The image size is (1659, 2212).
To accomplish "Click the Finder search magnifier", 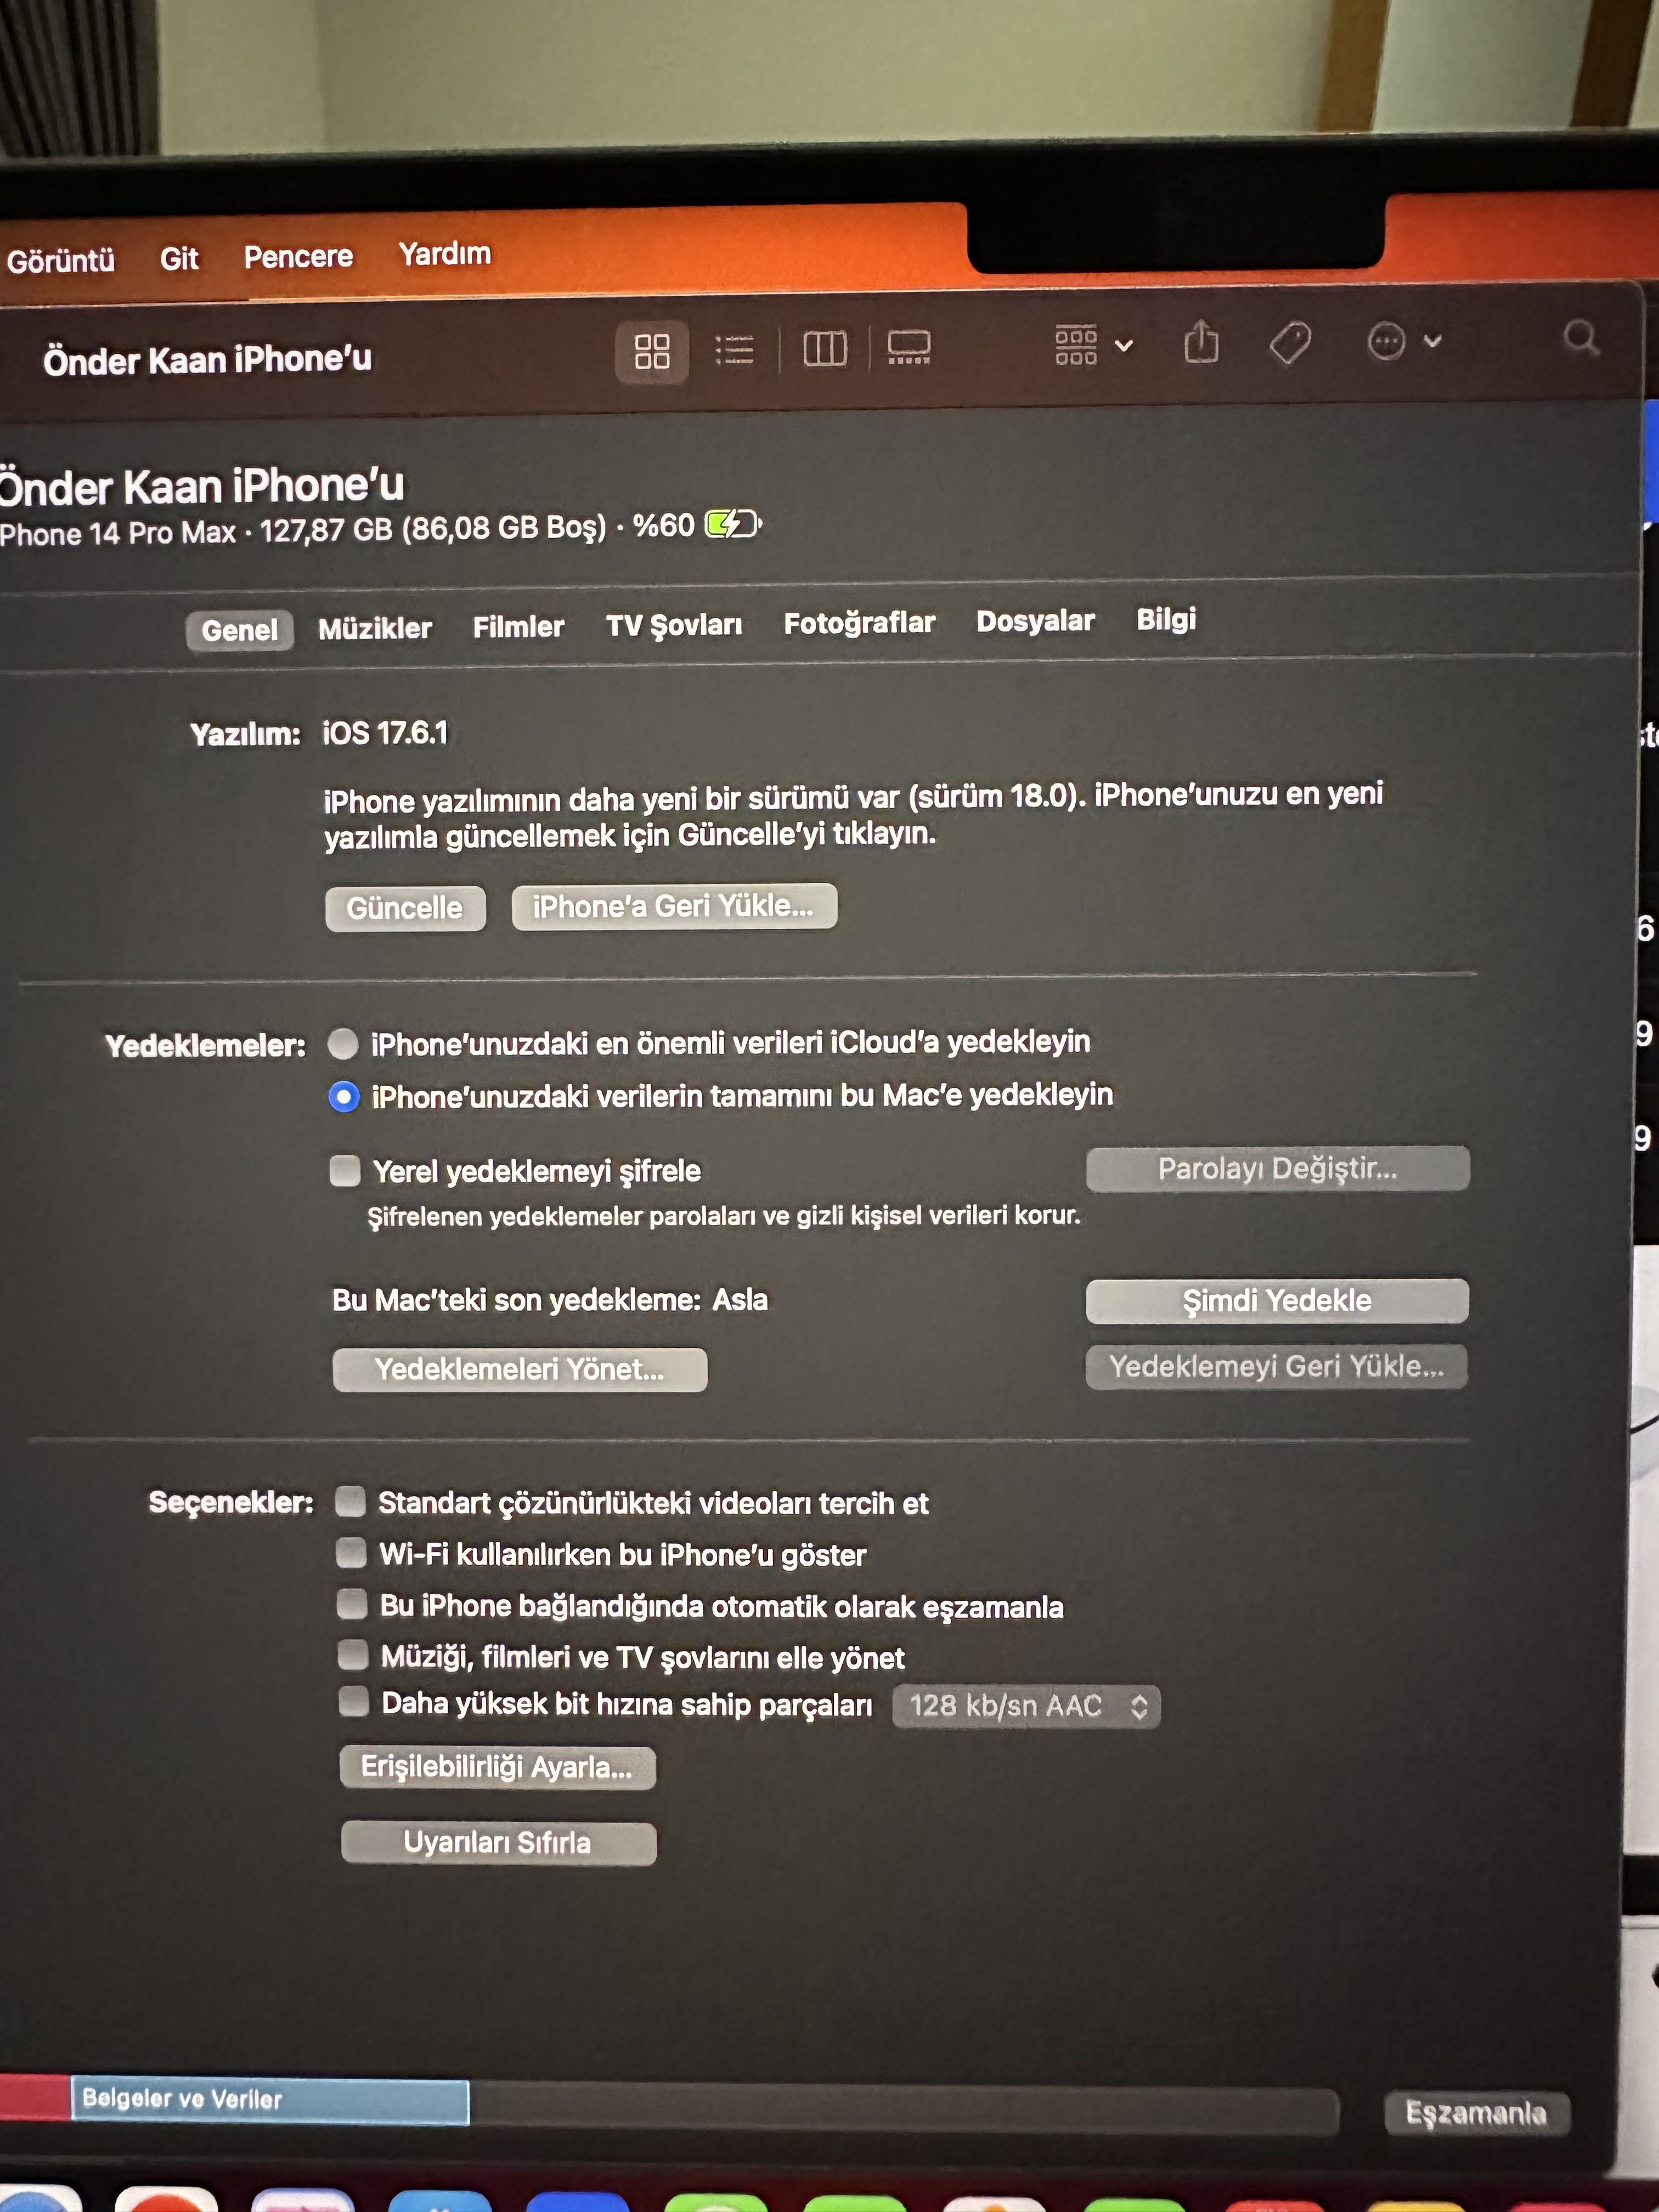I will [1581, 338].
